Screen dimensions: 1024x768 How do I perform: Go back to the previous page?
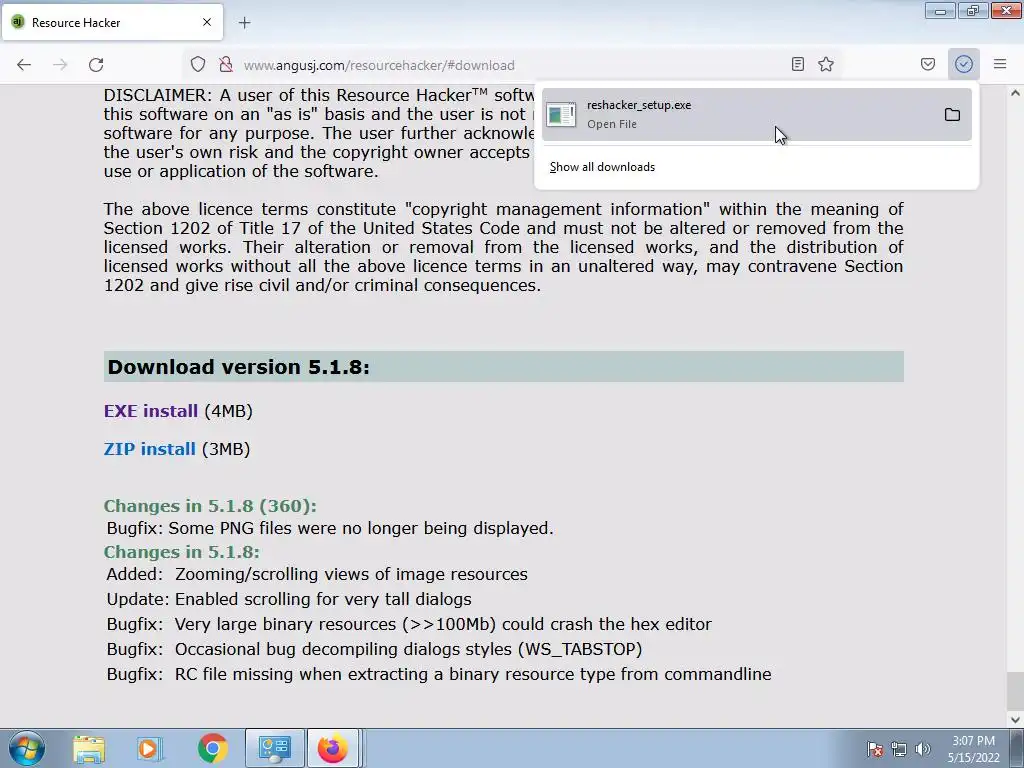[x=24, y=65]
